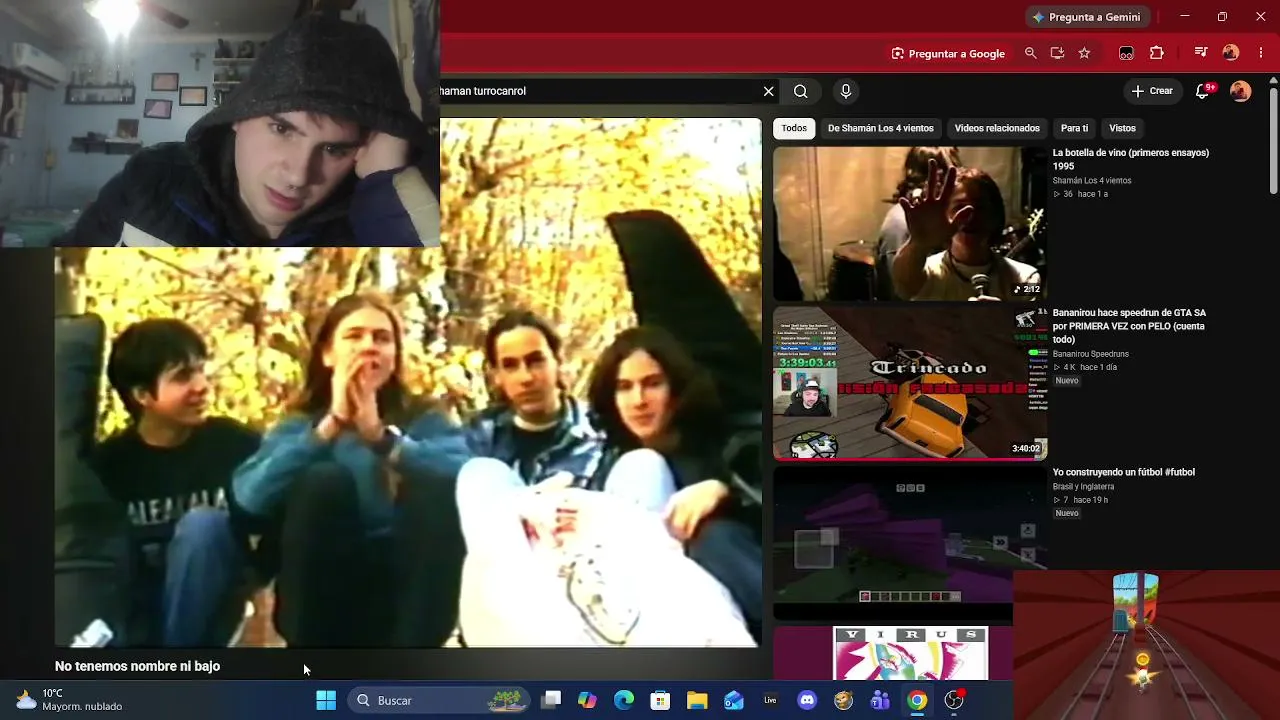Open Discord from the taskbar
The width and height of the screenshot is (1280, 720).
tap(807, 700)
